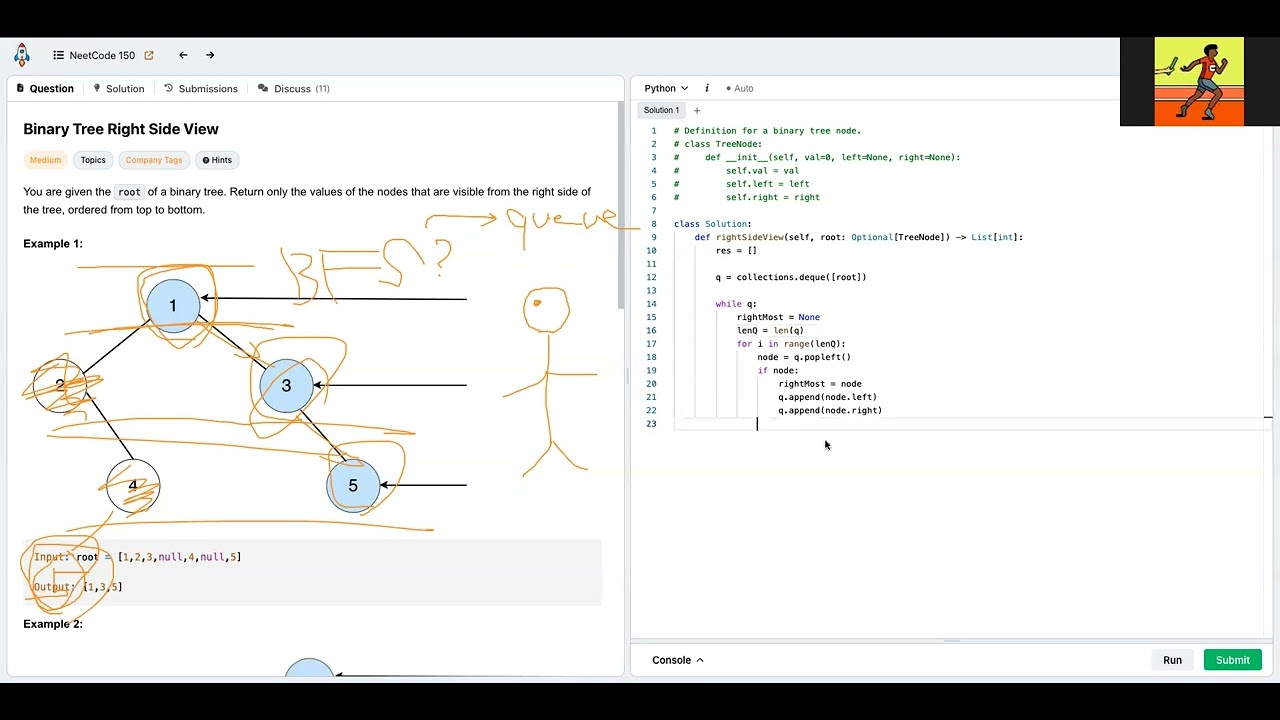
Task: Click code line 'class Solution:'
Action: pos(712,224)
